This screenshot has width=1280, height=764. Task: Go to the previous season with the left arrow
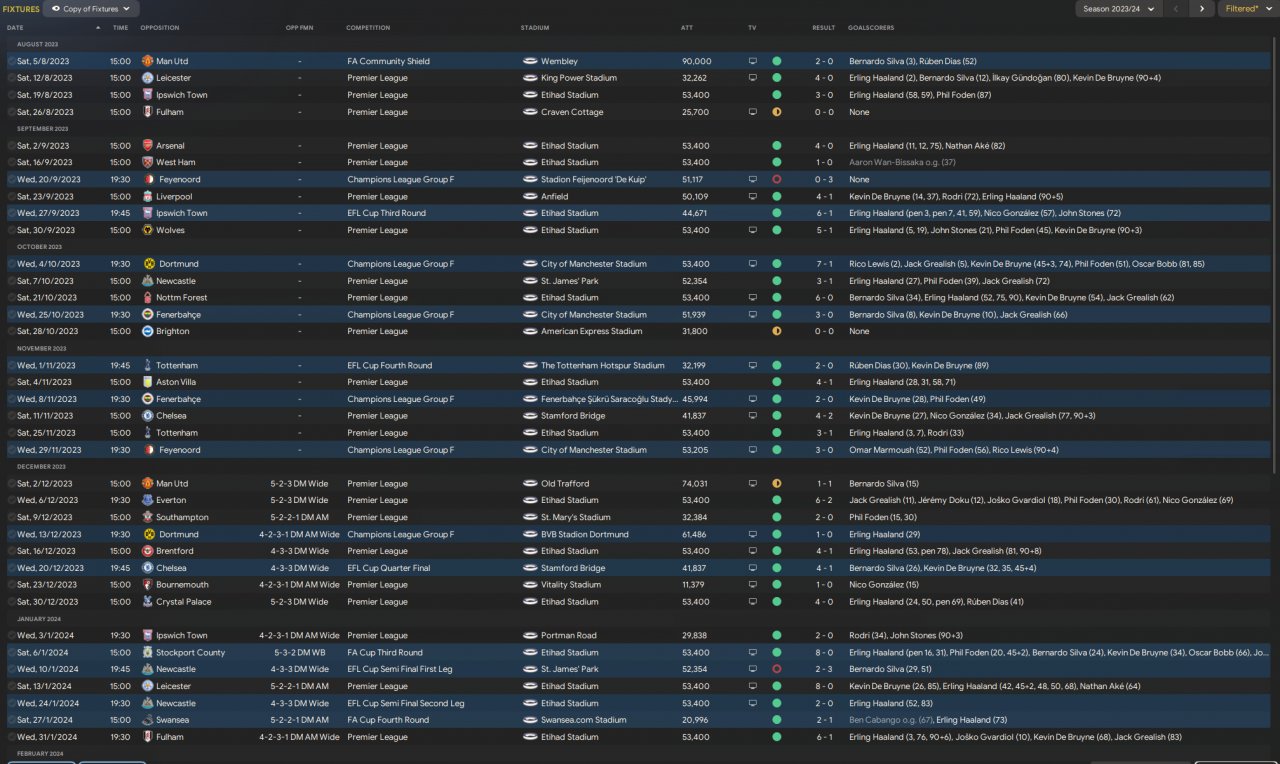(x=1176, y=9)
